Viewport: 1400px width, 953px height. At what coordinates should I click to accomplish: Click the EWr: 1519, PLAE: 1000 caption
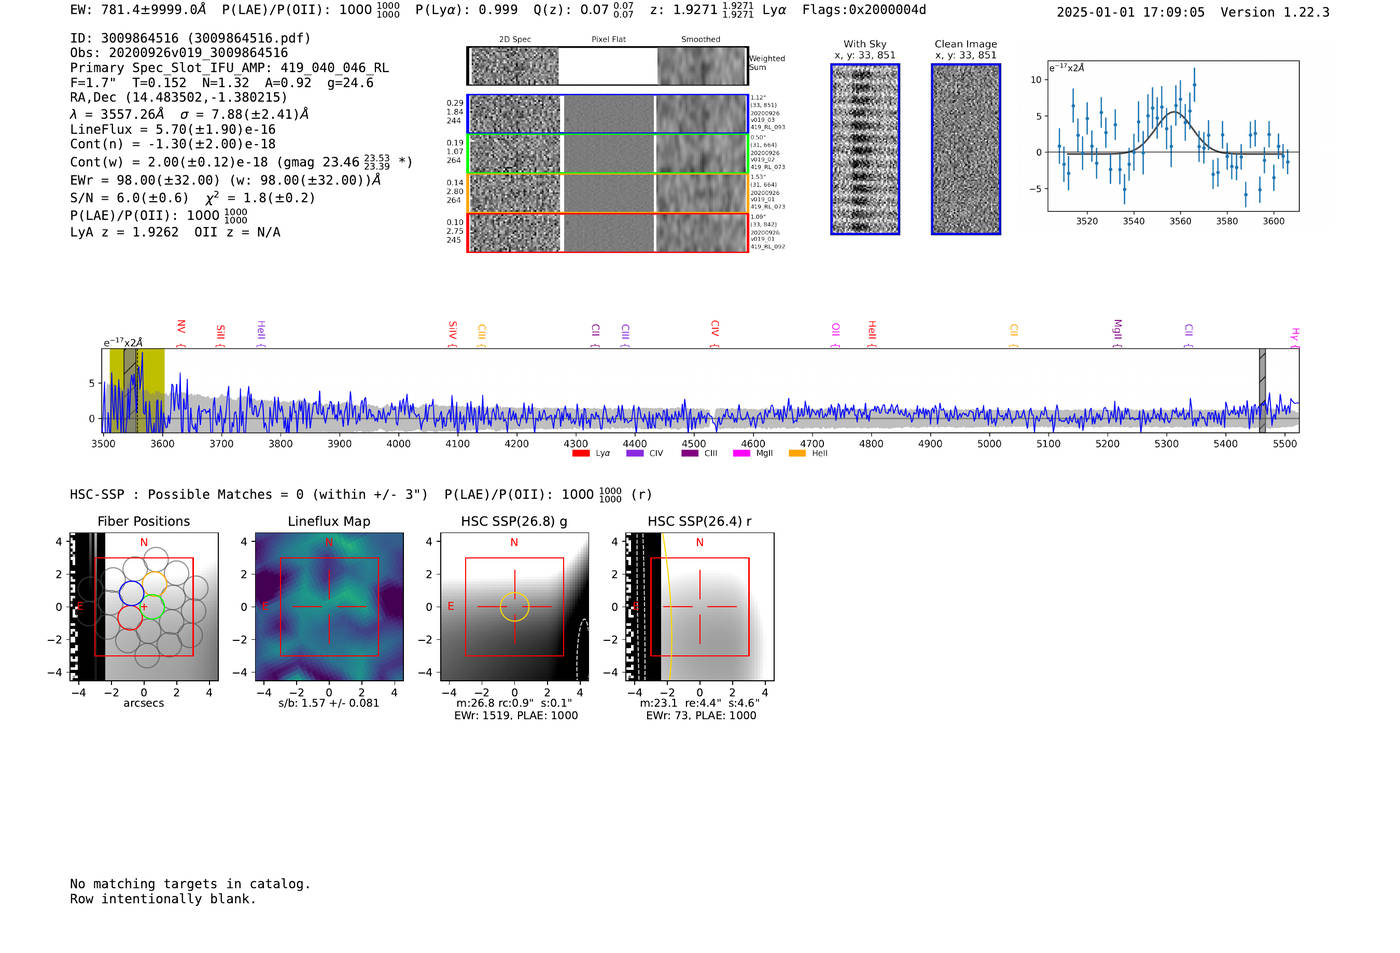pyautogui.click(x=516, y=716)
